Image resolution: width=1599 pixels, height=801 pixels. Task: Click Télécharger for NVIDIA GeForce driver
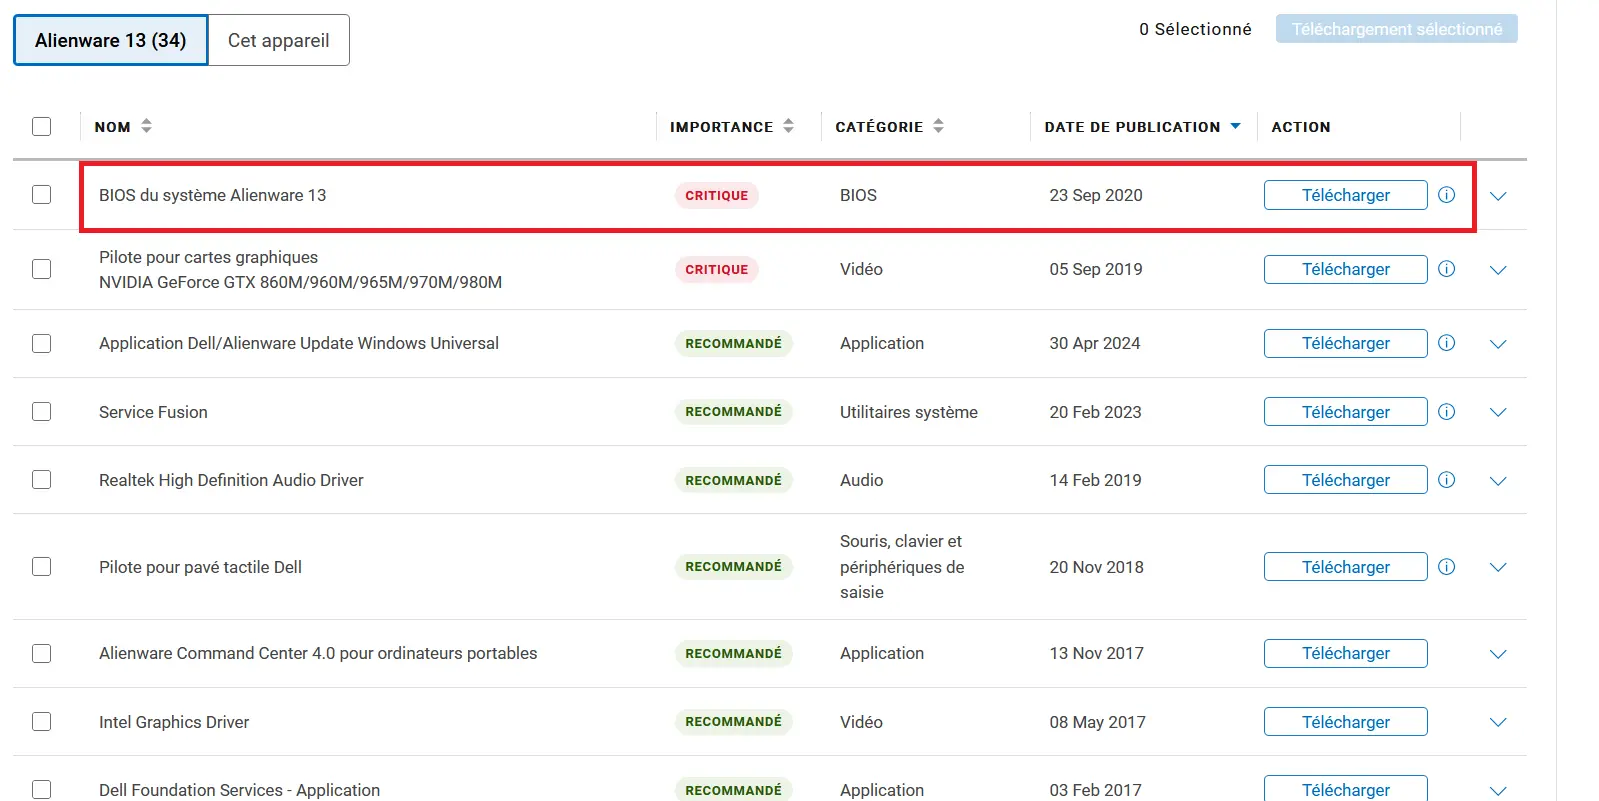(1345, 269)
